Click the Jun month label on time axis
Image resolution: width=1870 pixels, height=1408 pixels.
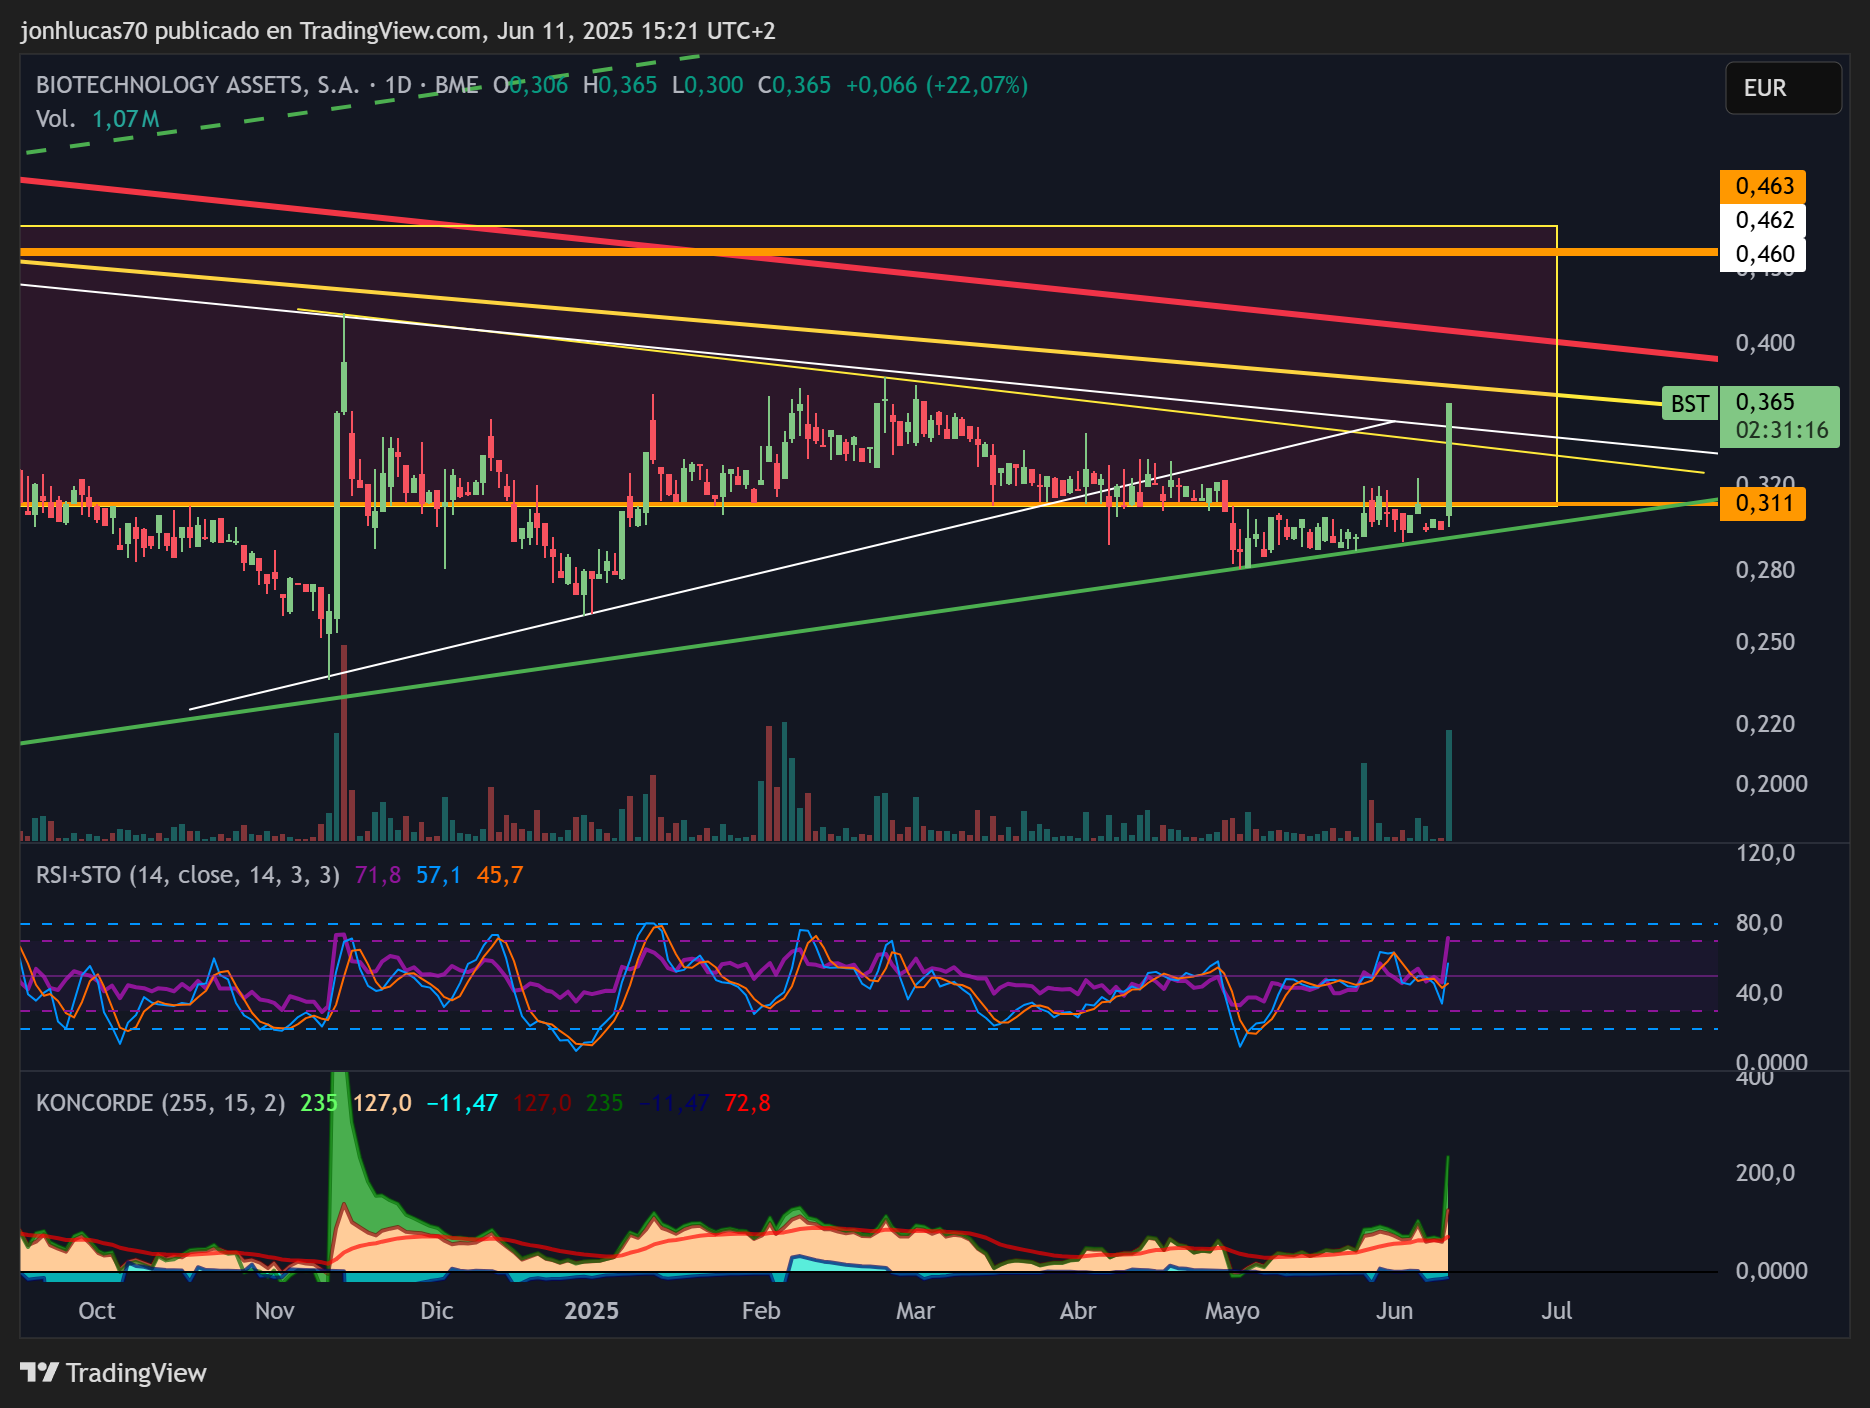click(x=1394, y=1311)
